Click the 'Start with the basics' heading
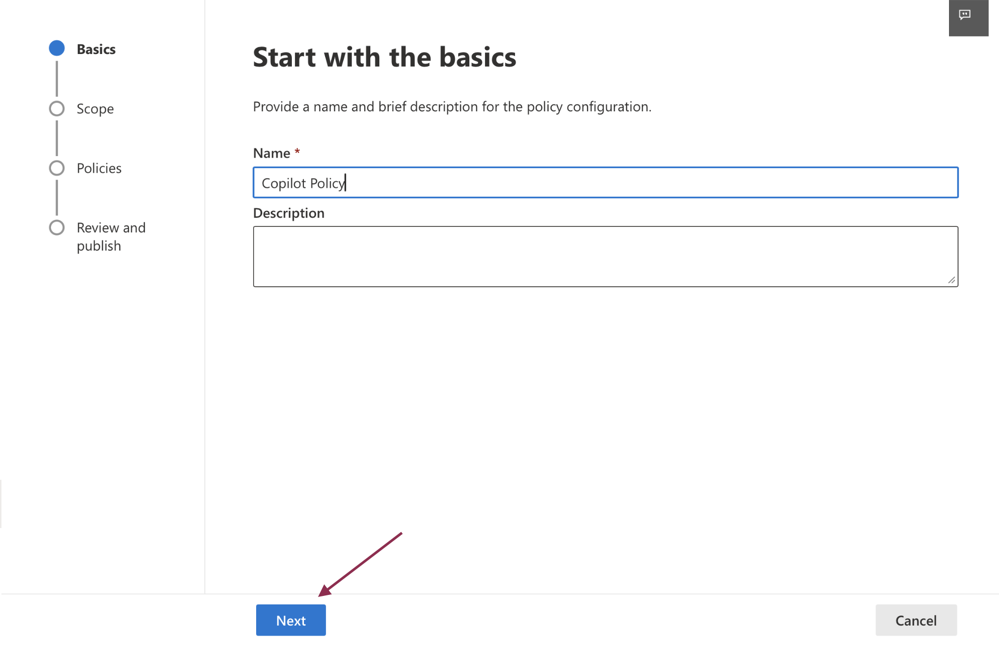 384,57
